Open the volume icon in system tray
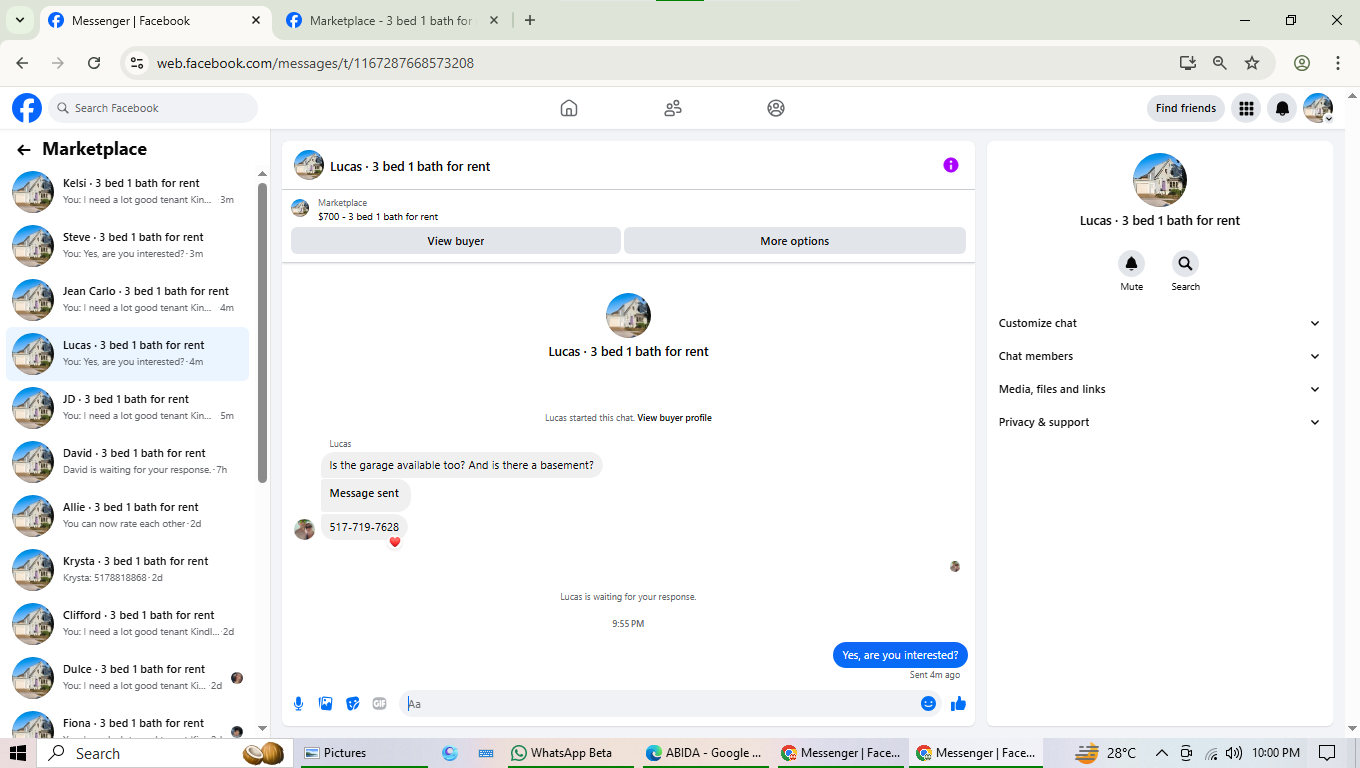The width and height of the screenshot is (1360, 768). pyautogui.click(x=1233, y=753)
